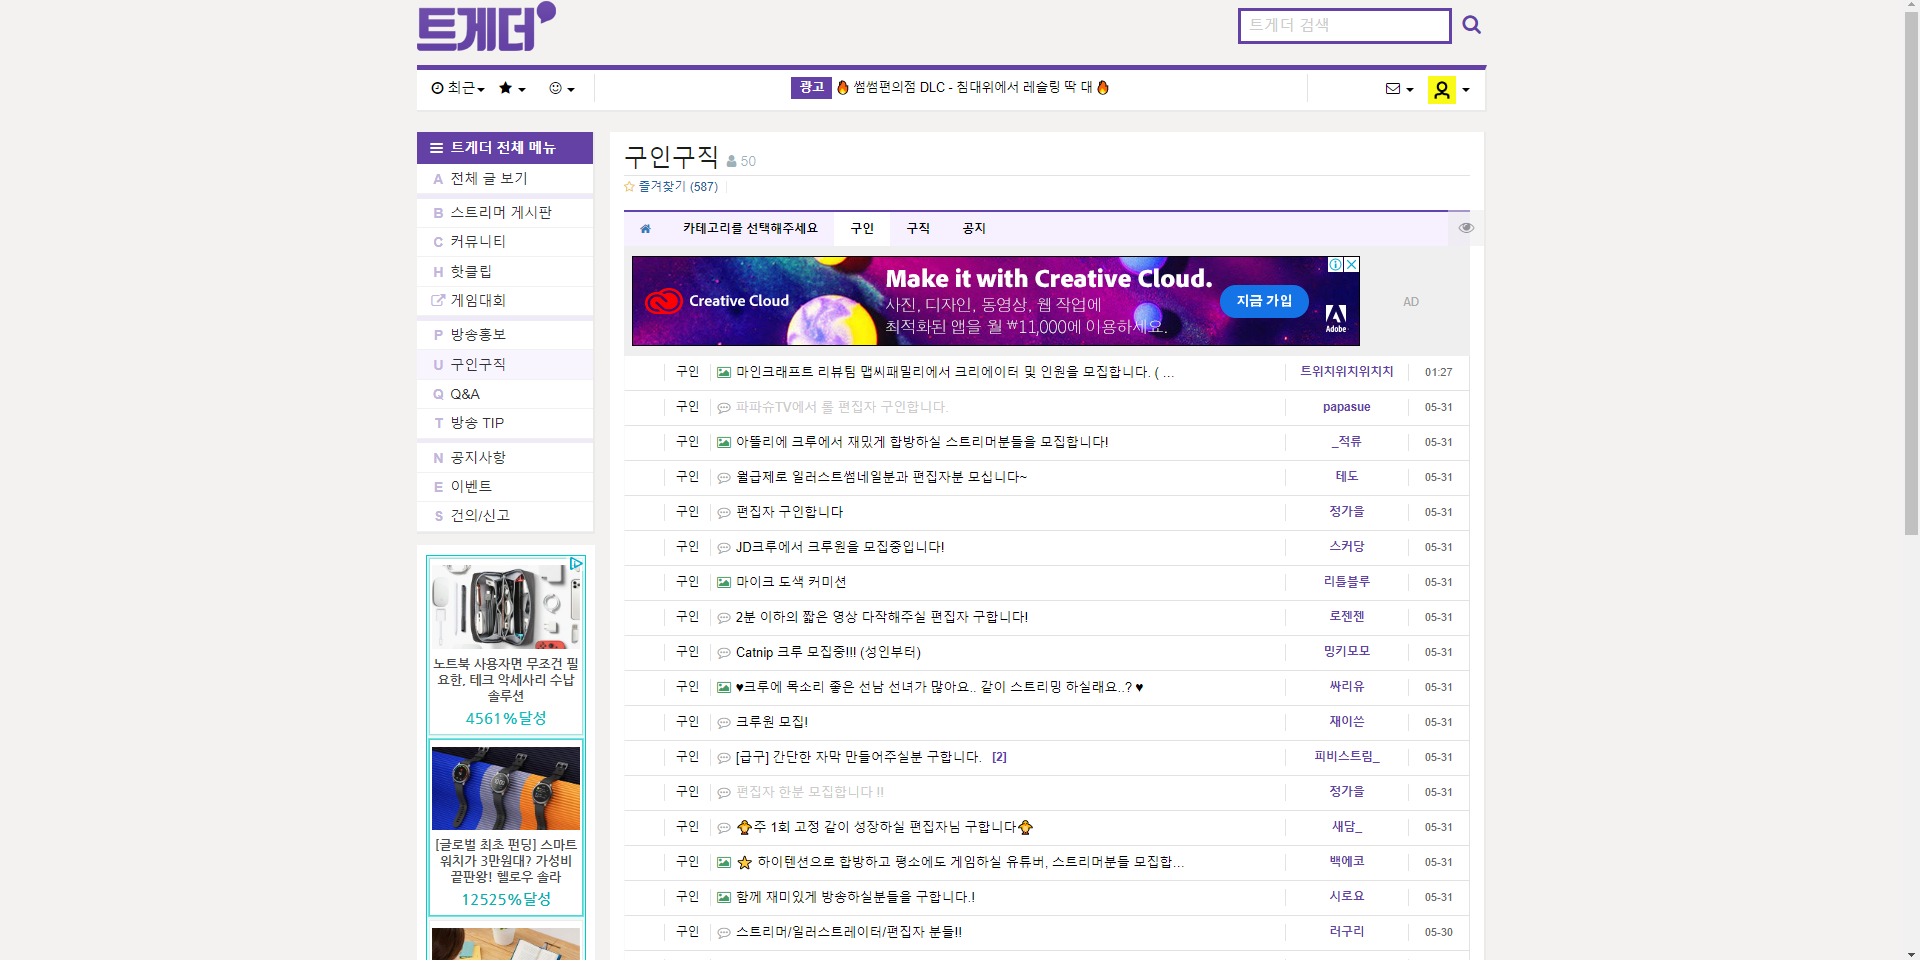The image size is (1920, 960).
Task: Click the ad info icon on banner
Action: (1336, 264)
